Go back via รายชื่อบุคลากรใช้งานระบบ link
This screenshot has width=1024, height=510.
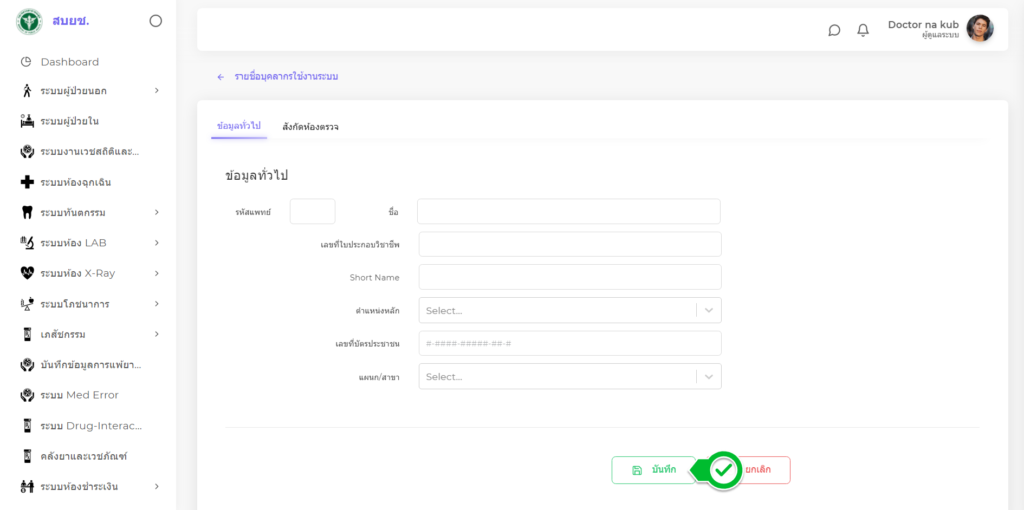[x=285, y=77]
